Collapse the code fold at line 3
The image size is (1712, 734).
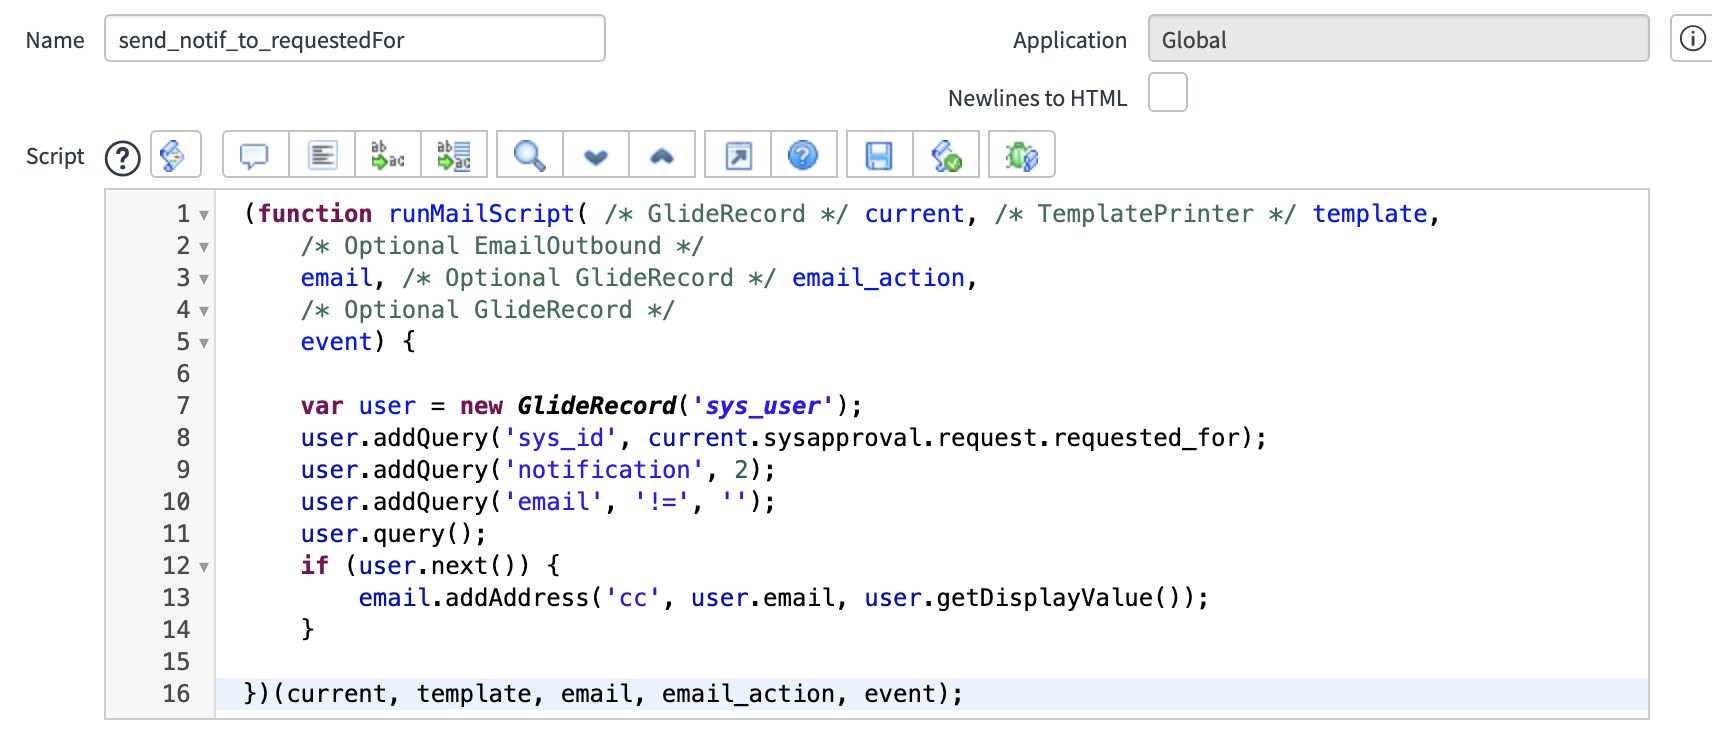[x=204, y=279]
